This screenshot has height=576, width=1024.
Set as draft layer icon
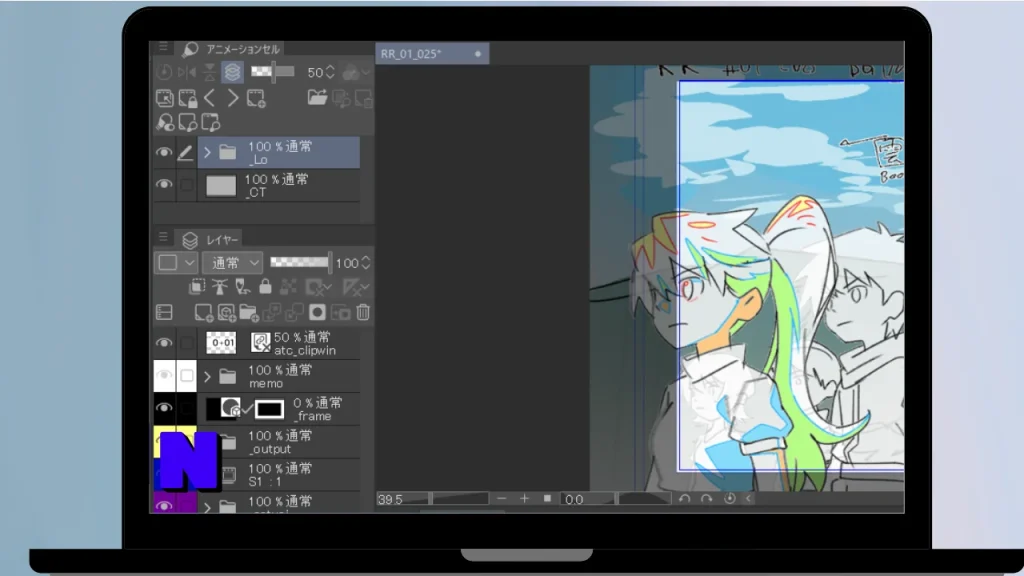pyautogui.click(x=242, y=287)
